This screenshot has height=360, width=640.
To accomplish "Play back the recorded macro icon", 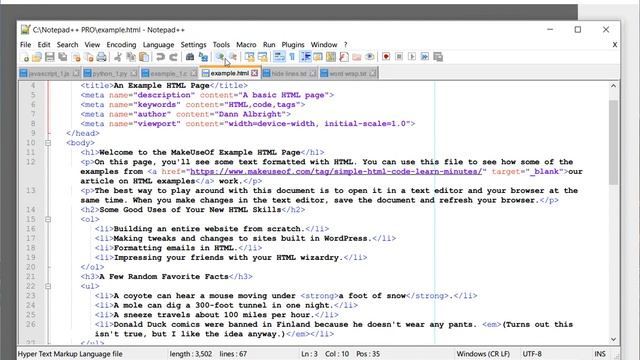I will (x=412, y=57).
